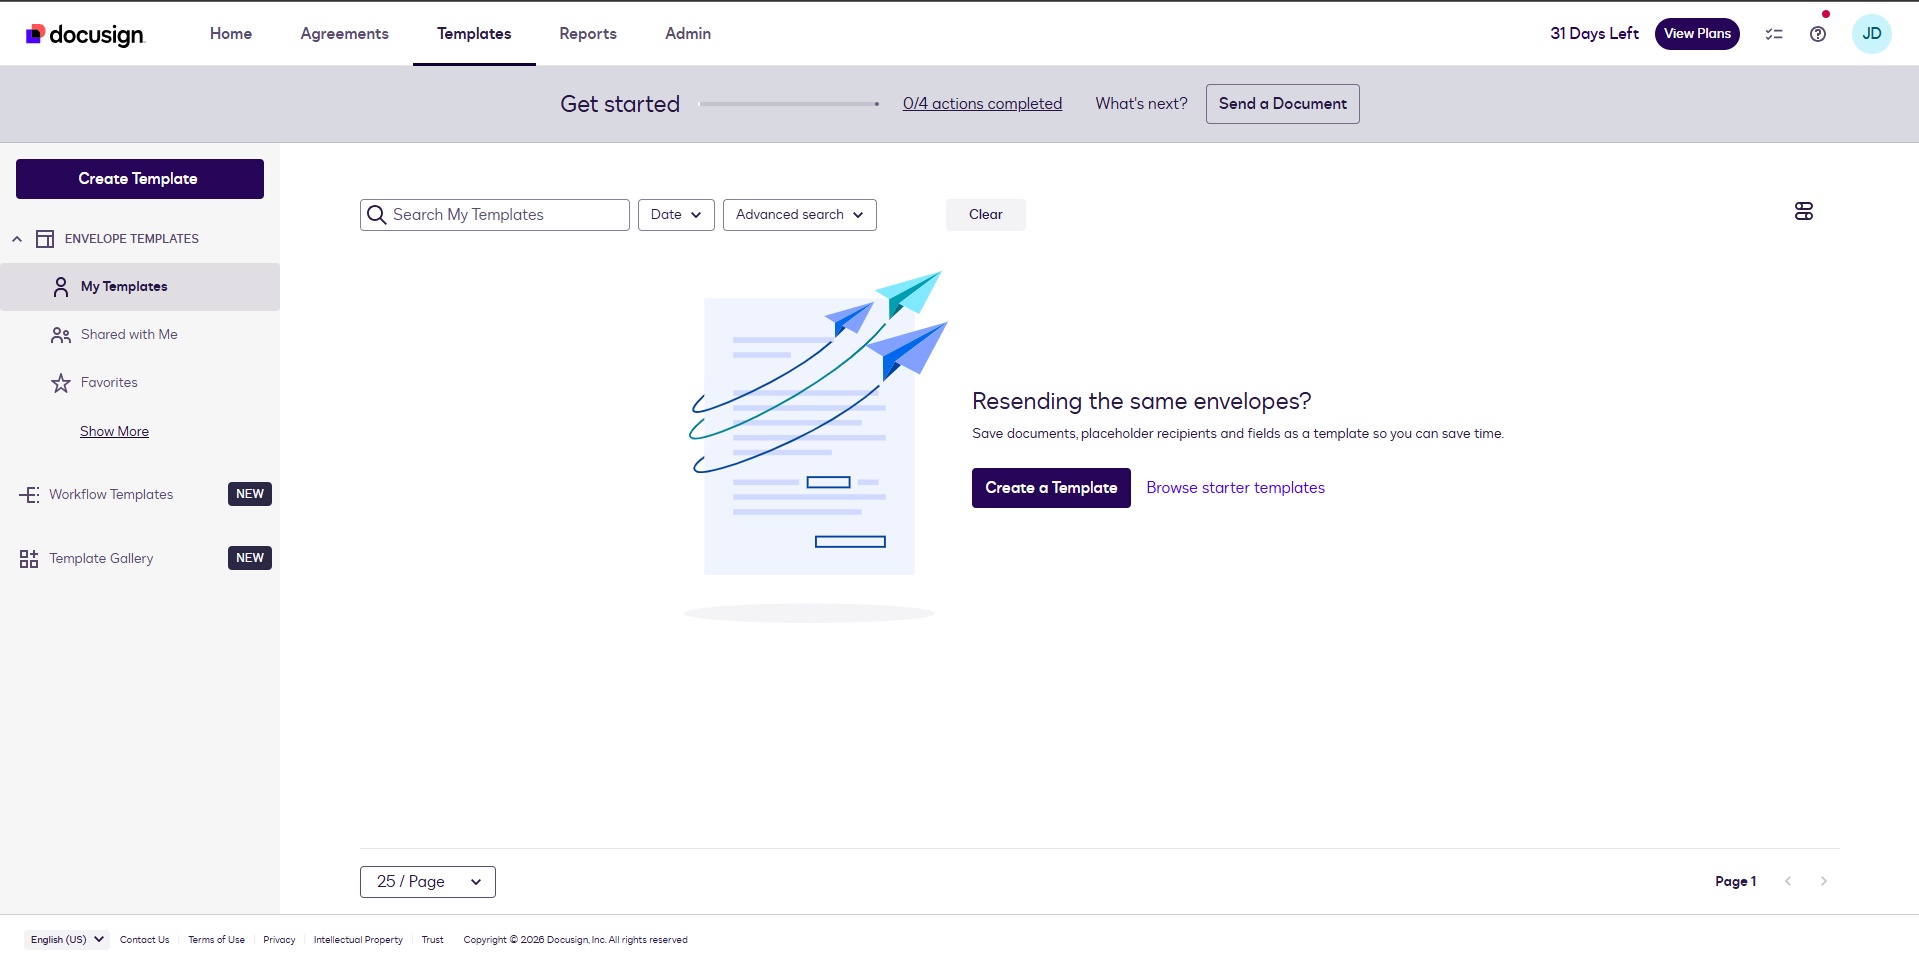Open the Reports tab

tap(588, 34)
